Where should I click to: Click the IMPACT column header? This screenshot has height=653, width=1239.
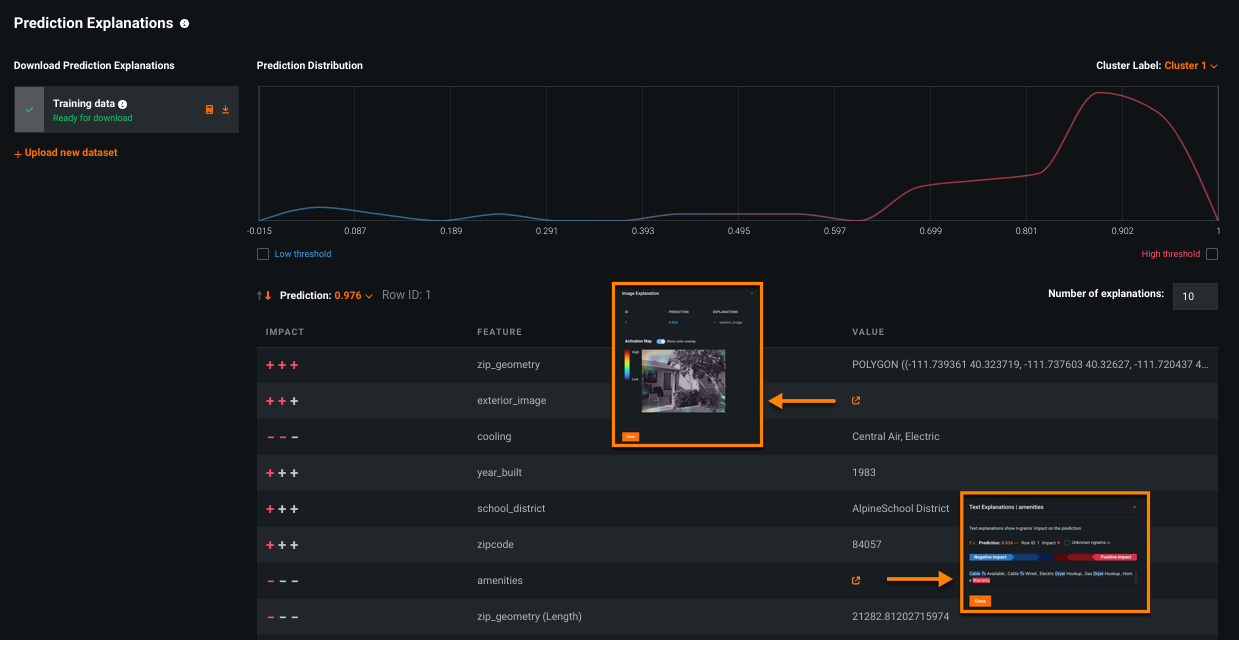tap(285, 332)
